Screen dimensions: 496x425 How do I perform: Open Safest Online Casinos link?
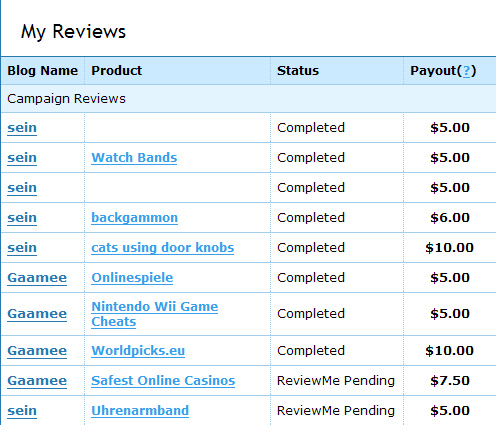[163, 381]
